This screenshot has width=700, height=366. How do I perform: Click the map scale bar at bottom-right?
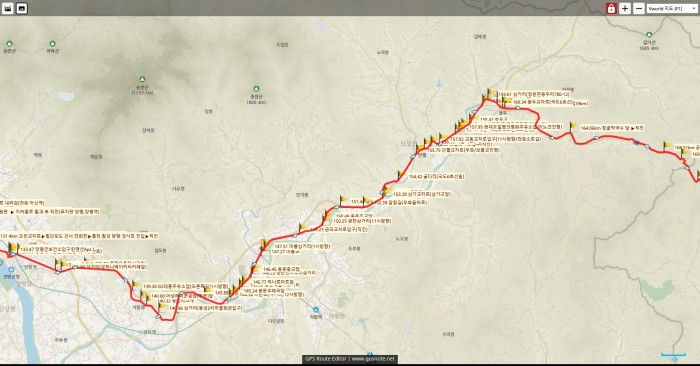[673, 356]
